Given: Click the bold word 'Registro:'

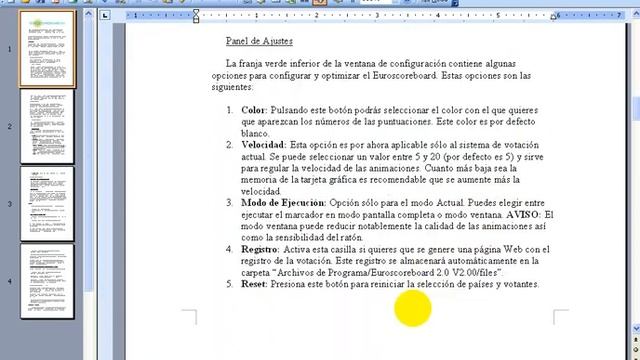Looking at the screenshot, I should 260,249.
